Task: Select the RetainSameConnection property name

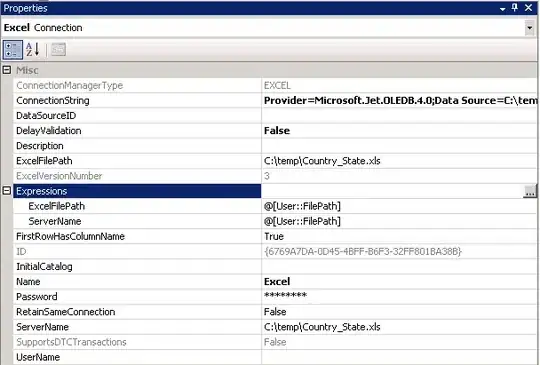Action: point(65,312)
